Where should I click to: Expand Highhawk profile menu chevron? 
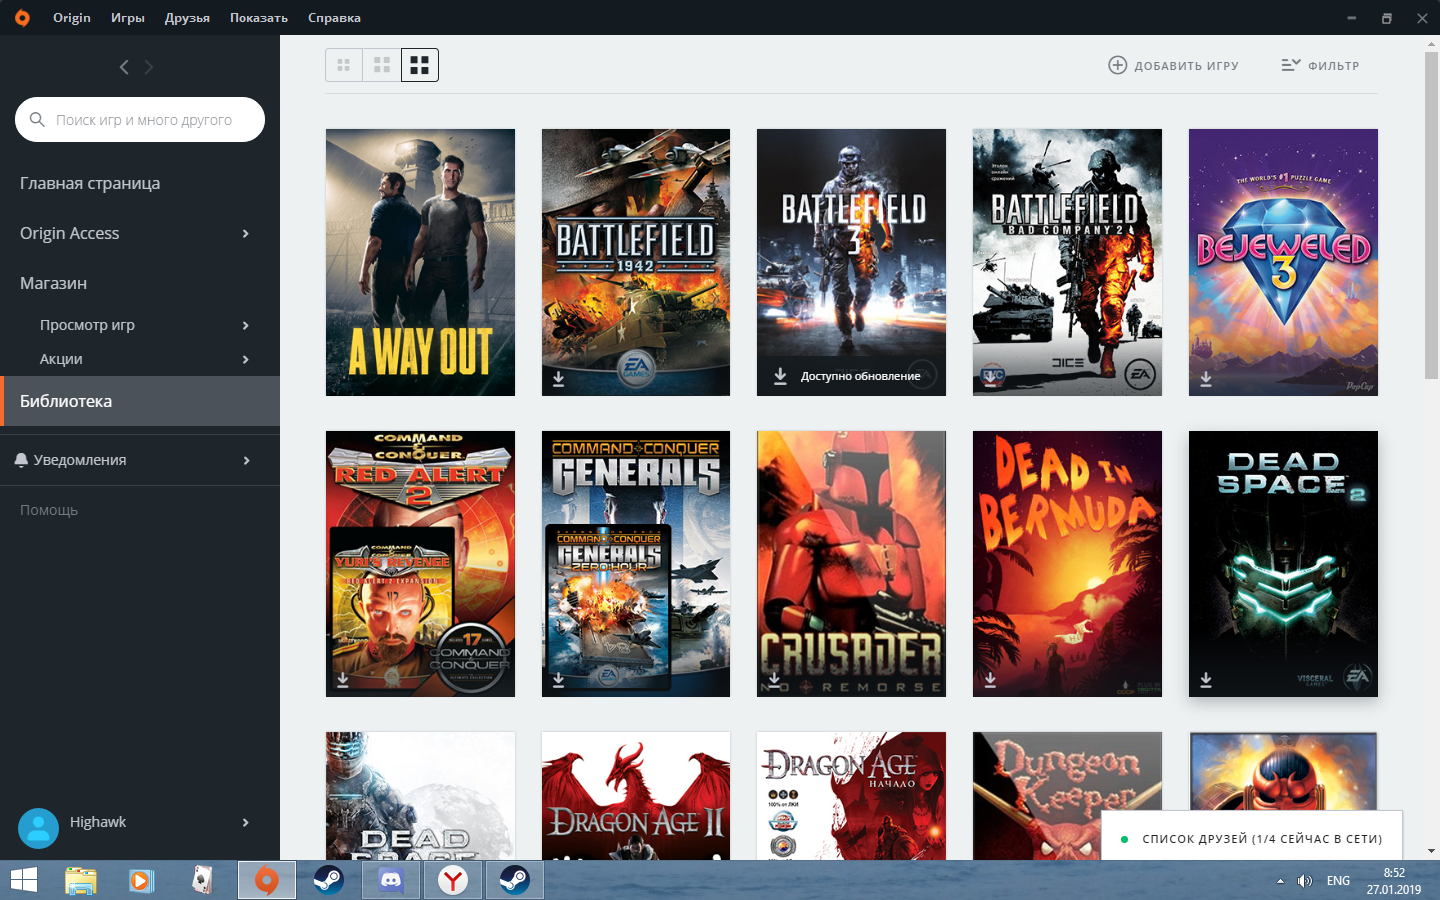(246, 822)
